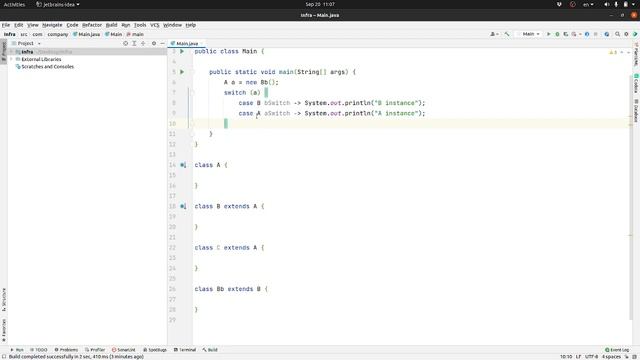Image resolution: width=640 pixels, height=360 pixels.
Task: Open the Problems tool window
Action: (66, 350)
